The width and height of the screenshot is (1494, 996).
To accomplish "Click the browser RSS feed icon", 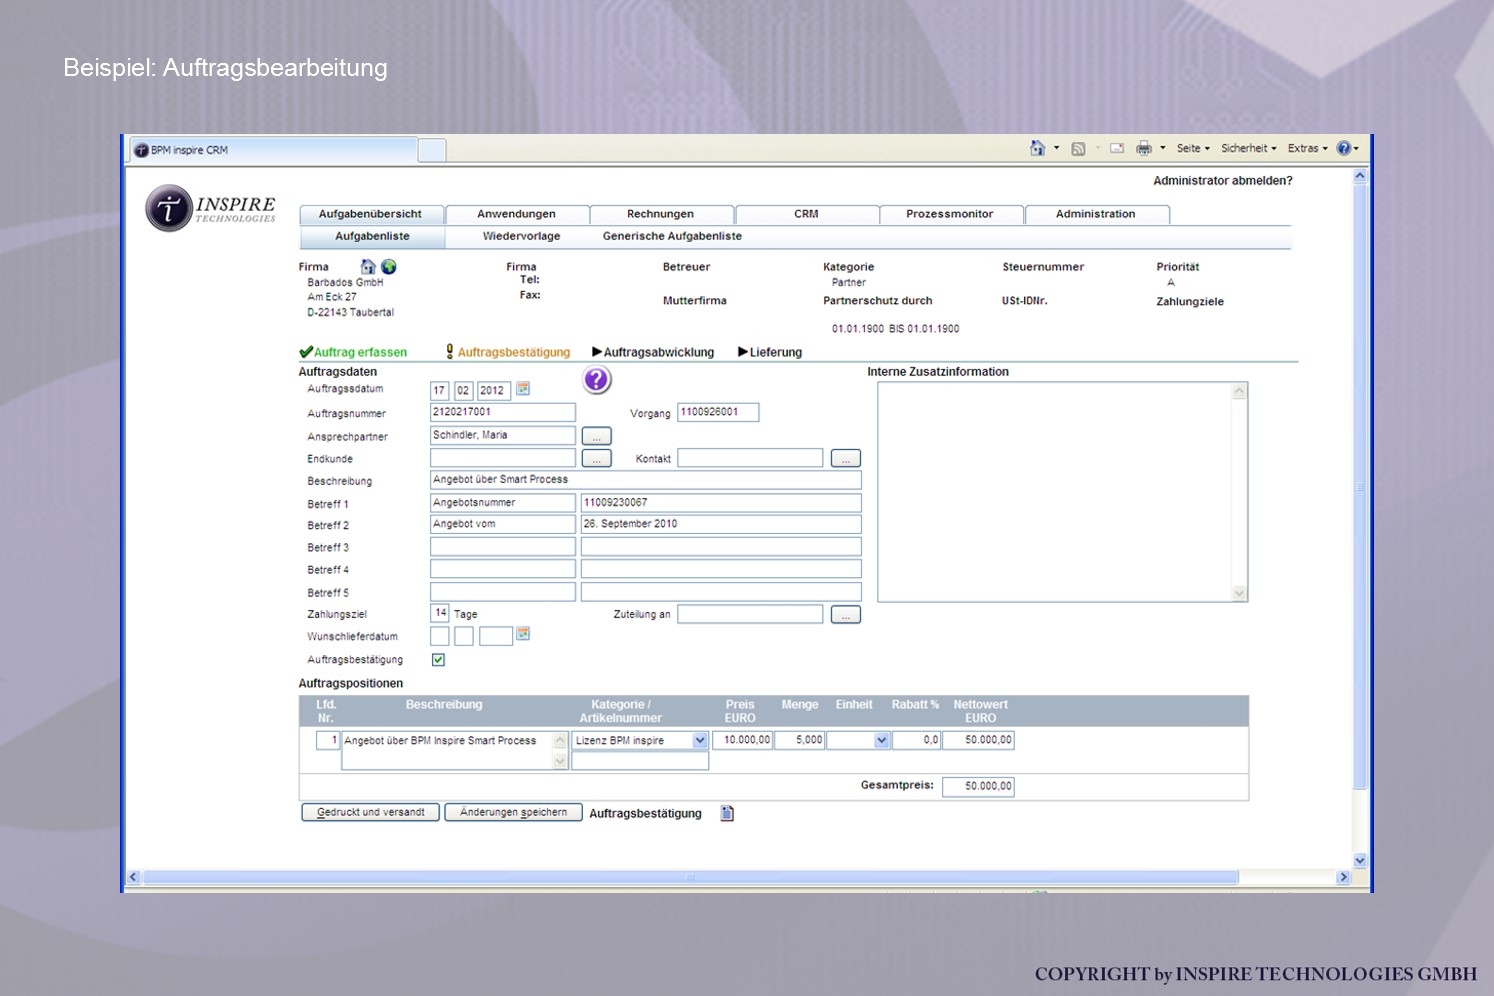I will (x=1078, y=148).
